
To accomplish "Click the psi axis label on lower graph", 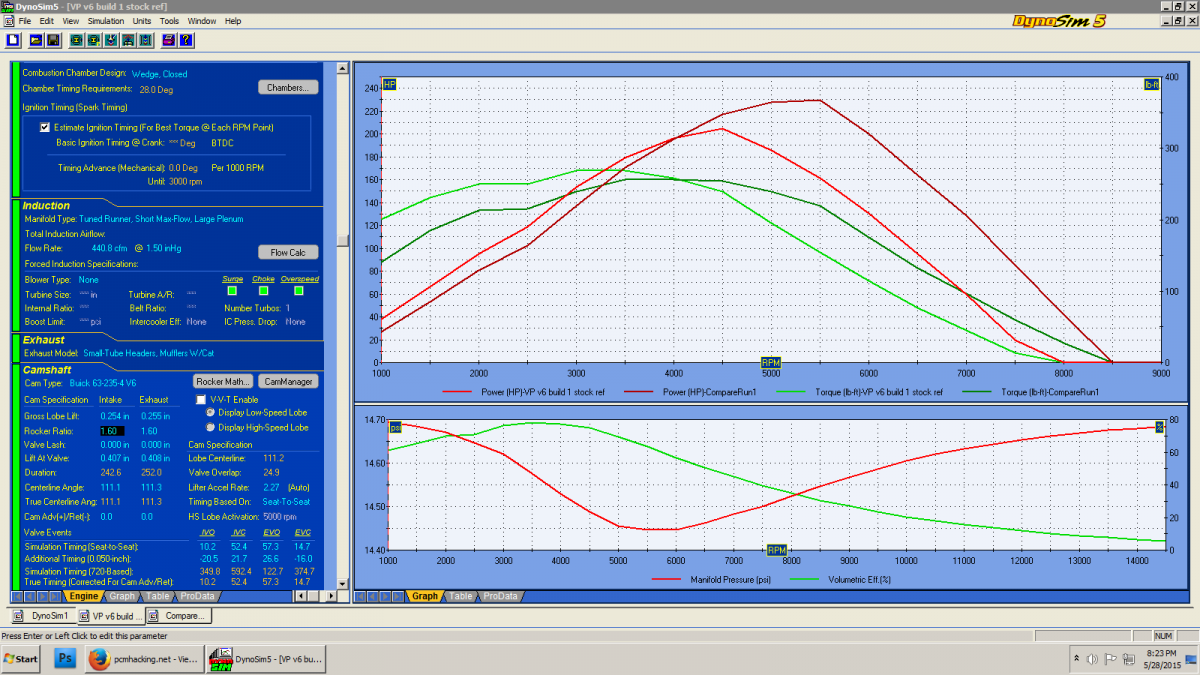I will pos(395,427).
